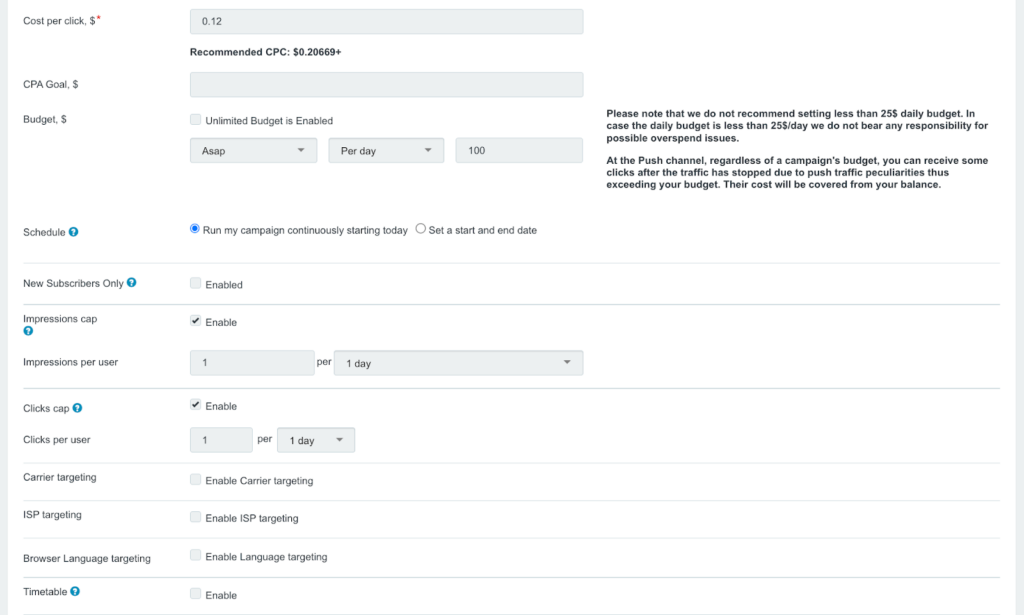Click the Cost per click input field
The image size is (1024, 615).
[386, 21]
